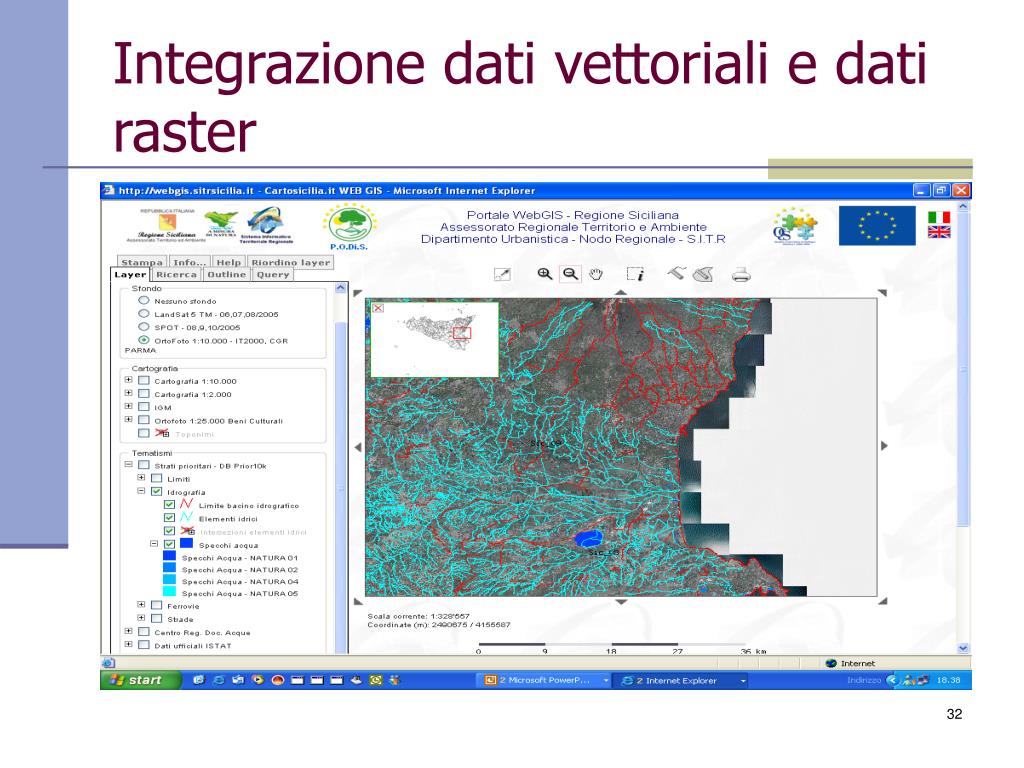Click the European Union flag logo

coord(877,225)
